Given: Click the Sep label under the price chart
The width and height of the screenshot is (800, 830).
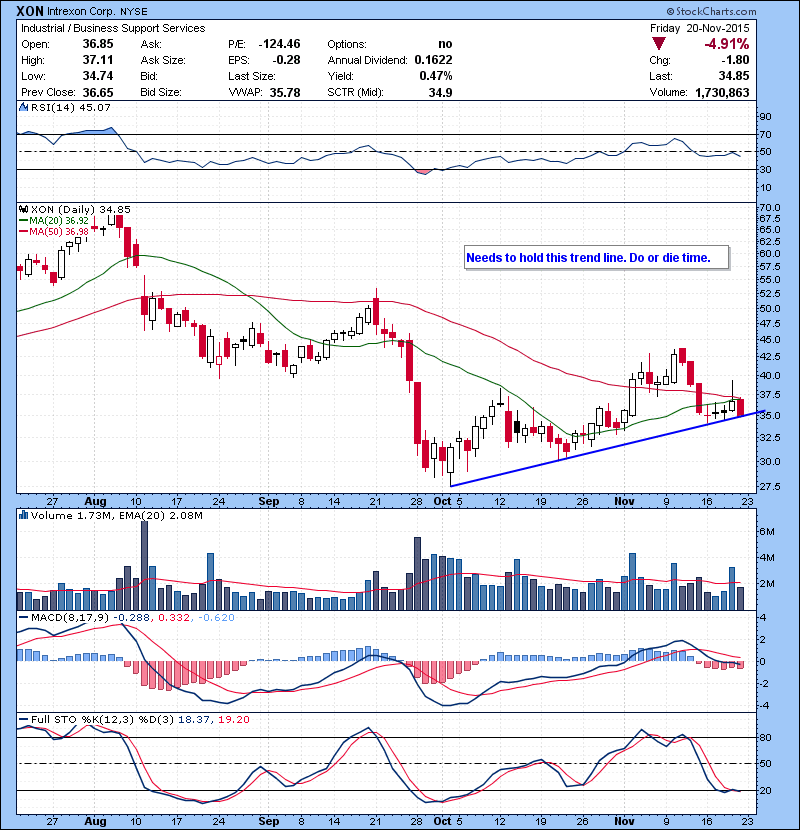Looking at the screenshot, I should [269, 501].
